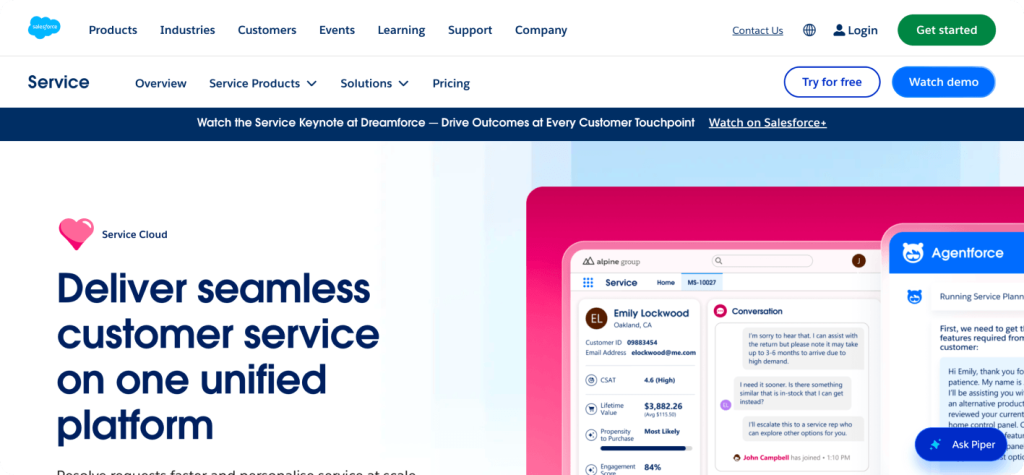Click the Login text link
Viewport: 1024px width, 475px height.
point(863,30)
